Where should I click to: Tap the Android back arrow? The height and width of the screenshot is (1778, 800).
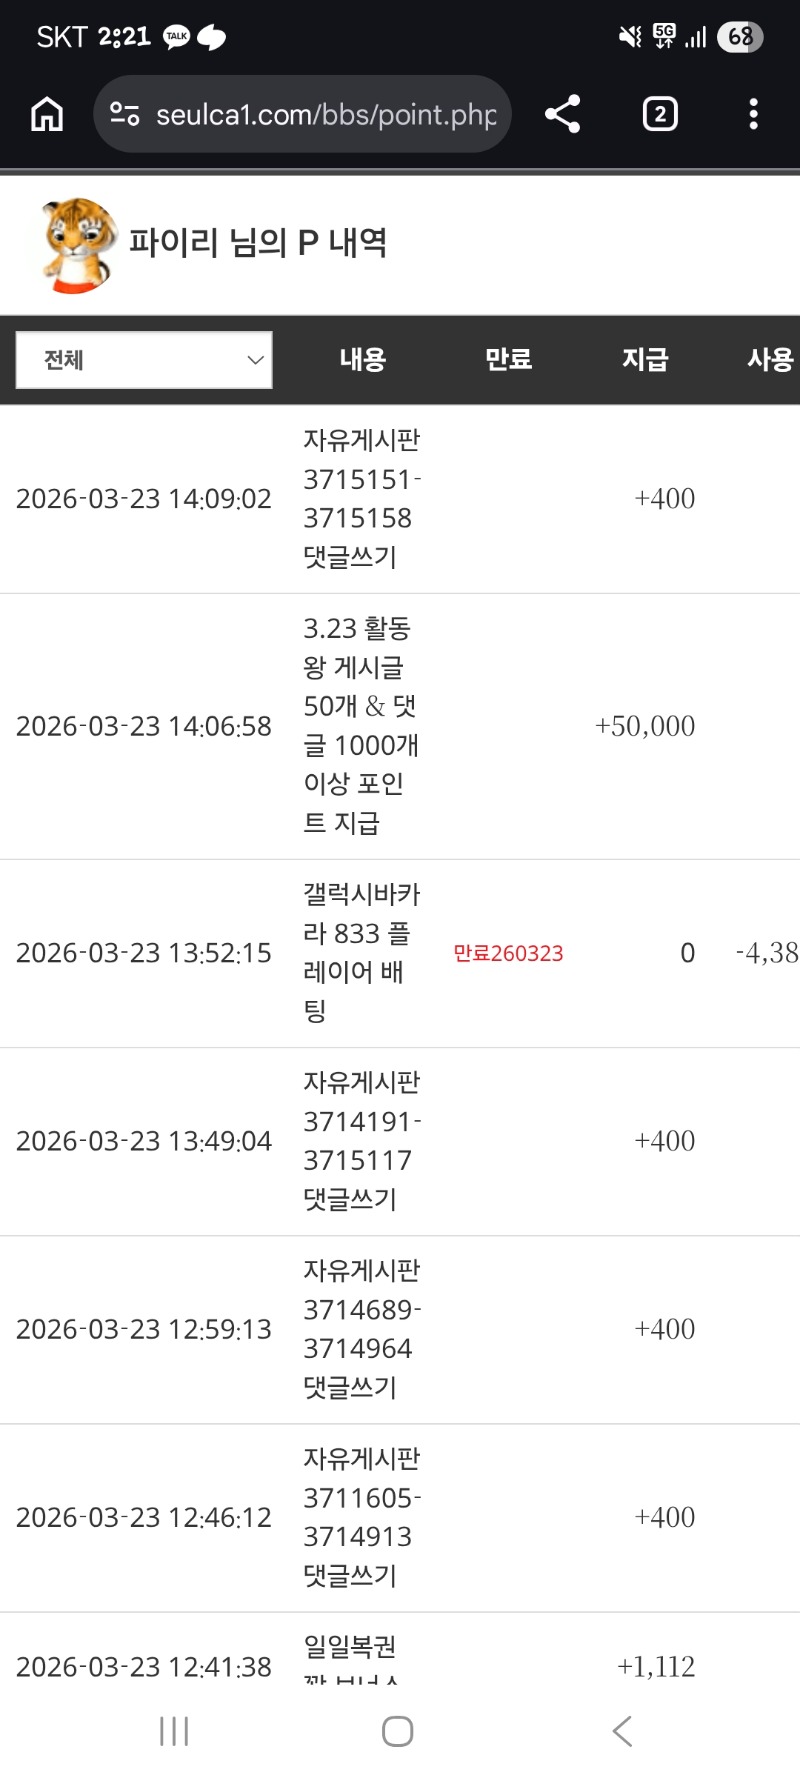622,1731
